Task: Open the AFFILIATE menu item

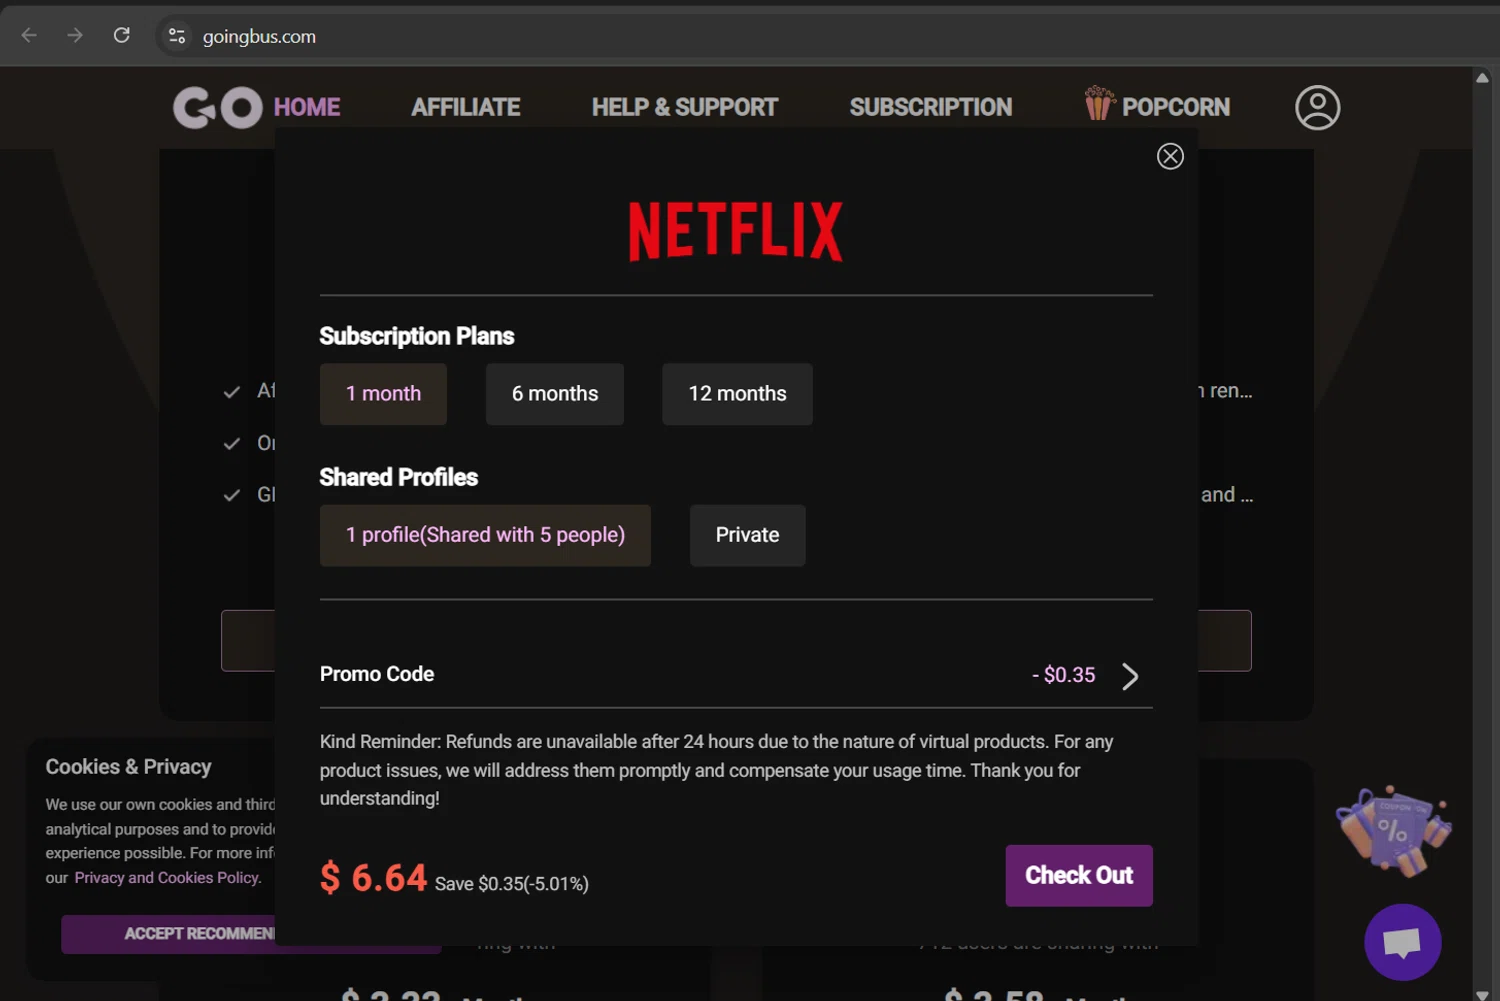Action: 466,107
